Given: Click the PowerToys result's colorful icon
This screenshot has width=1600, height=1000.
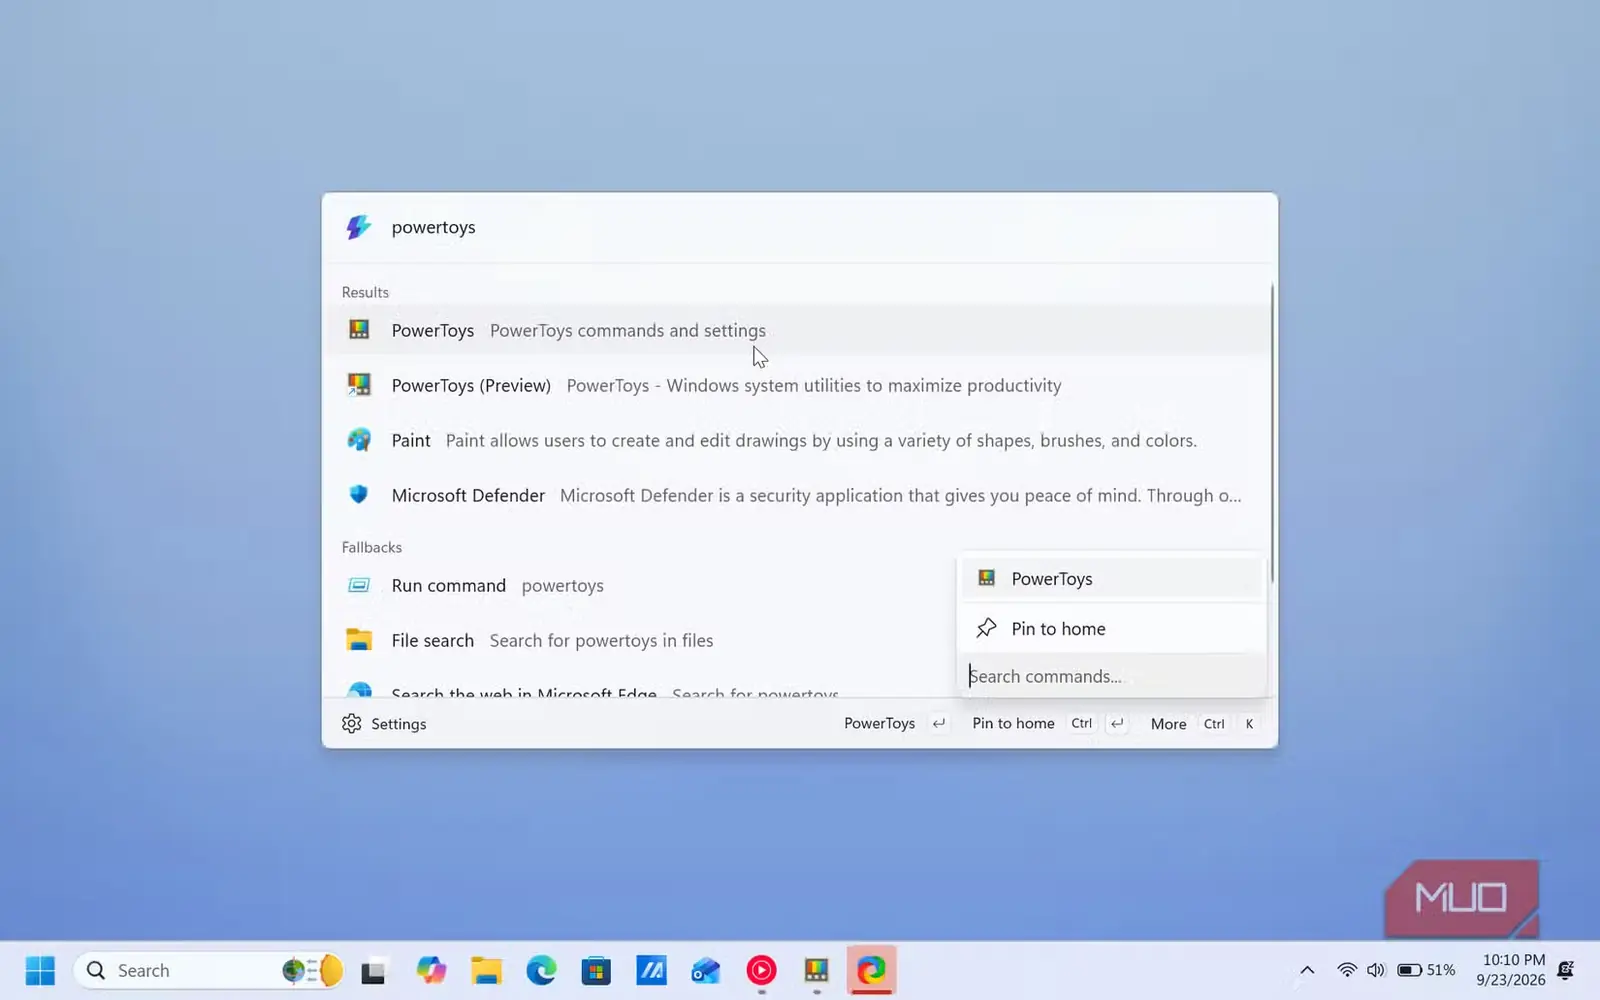Looking at the screenshot, I should tap(359, 329).
